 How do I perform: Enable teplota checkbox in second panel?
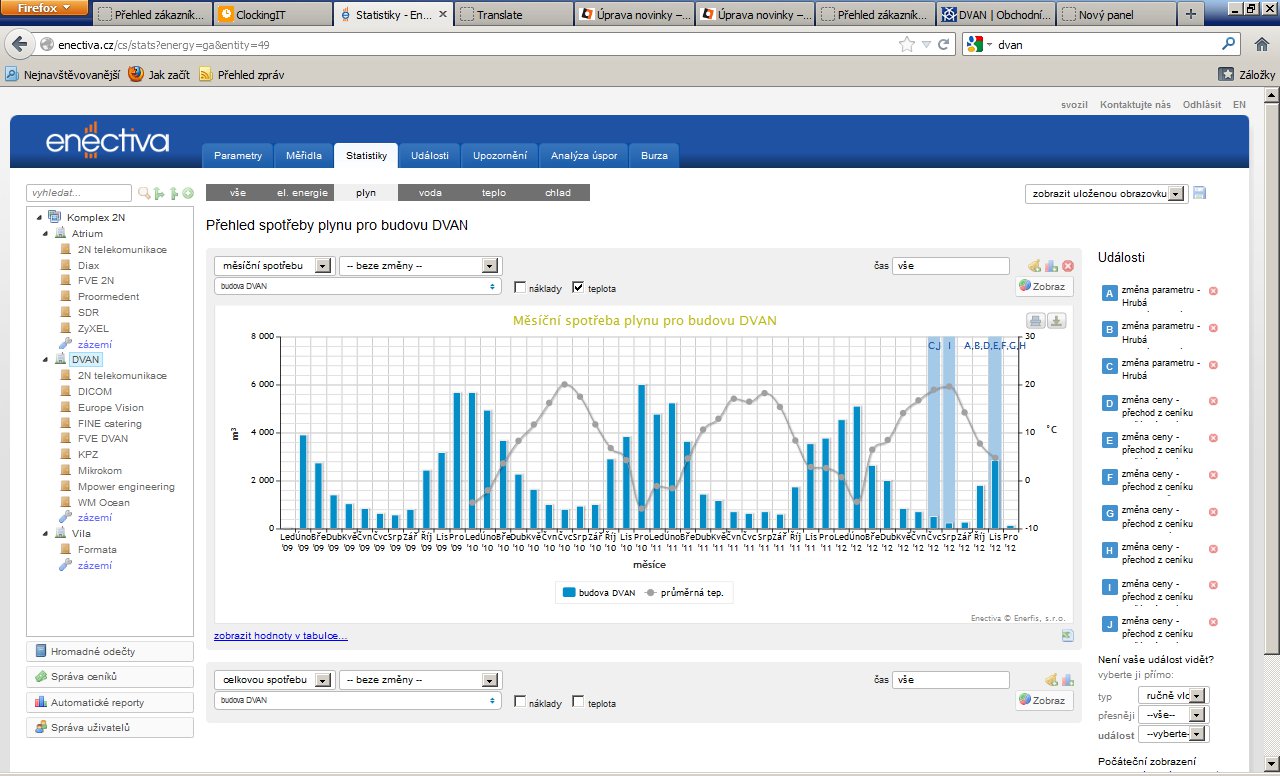578,702
